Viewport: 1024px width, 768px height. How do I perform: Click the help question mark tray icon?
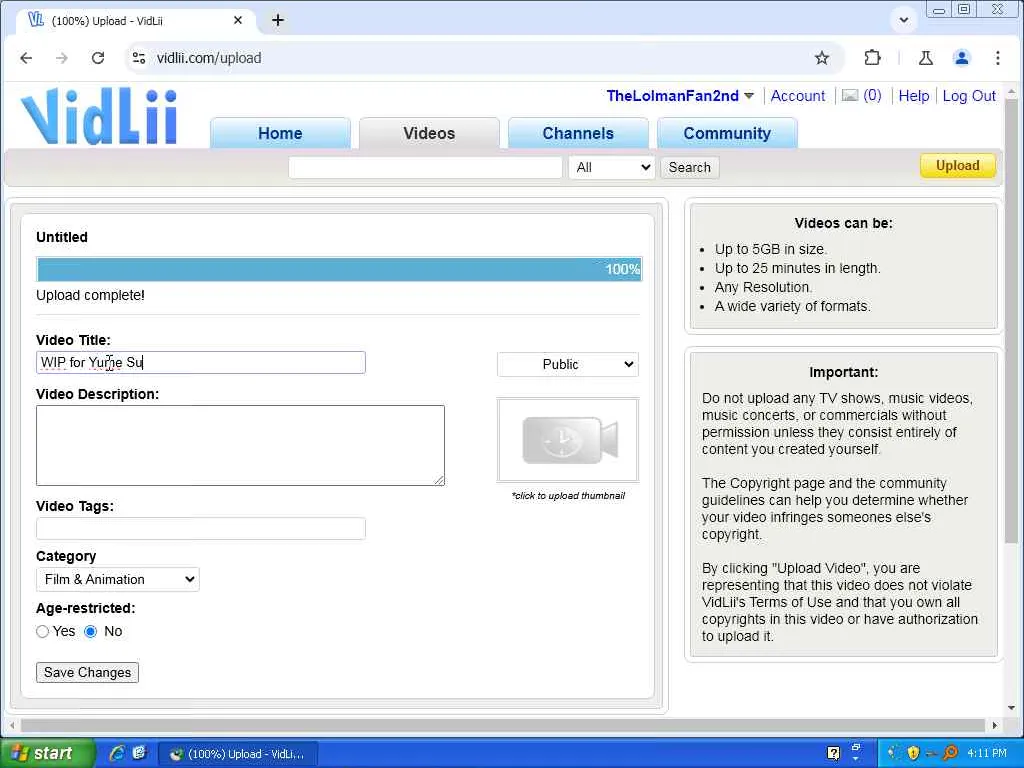(833, 753)
